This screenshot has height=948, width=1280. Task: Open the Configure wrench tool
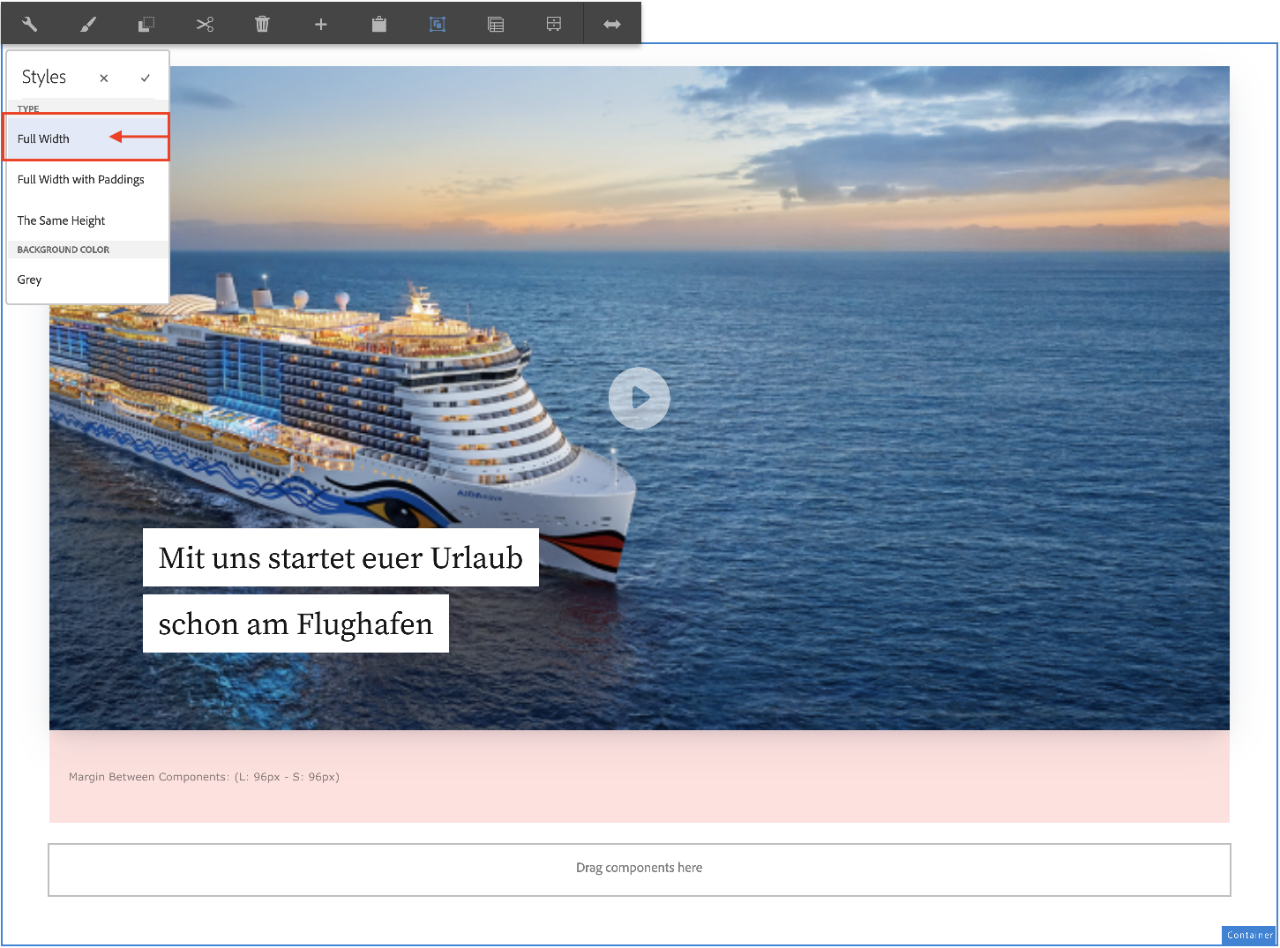(x=29, y=23)
